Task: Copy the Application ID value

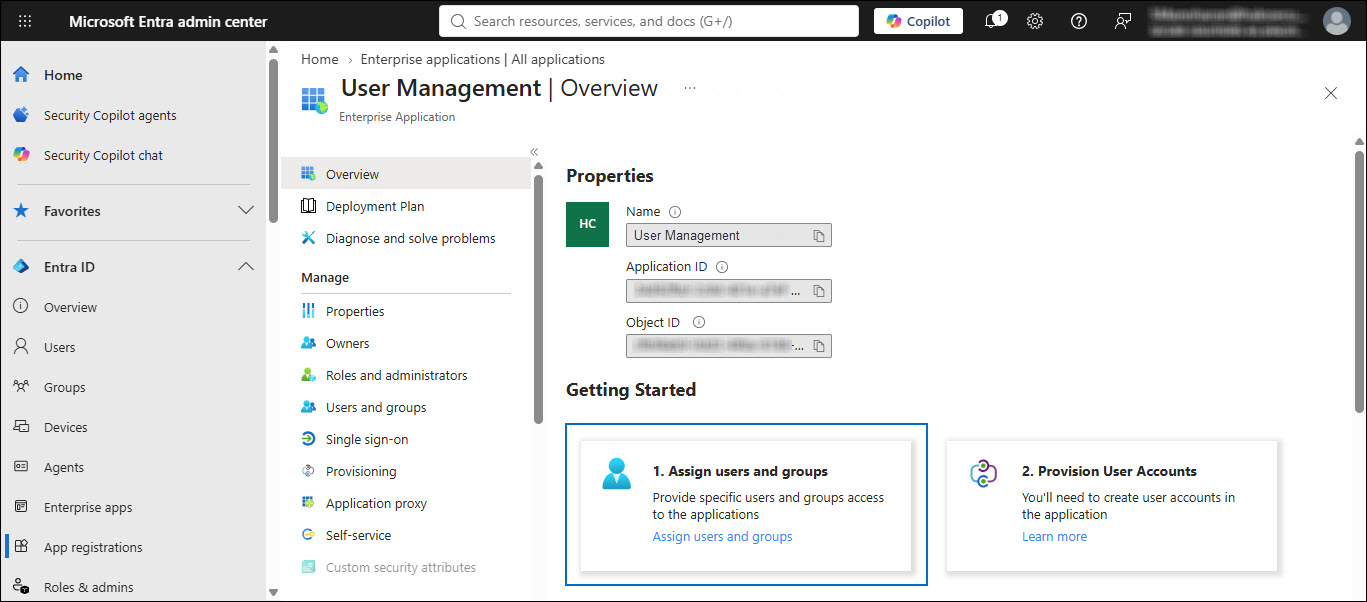Action: pyautogui.click(x=818, y=291)
